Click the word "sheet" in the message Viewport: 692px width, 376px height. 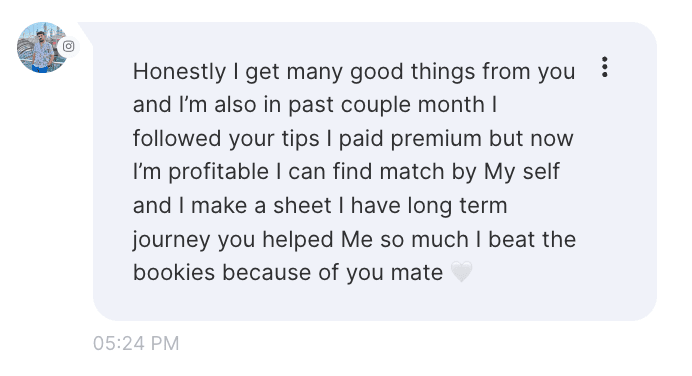coord(302,206)
